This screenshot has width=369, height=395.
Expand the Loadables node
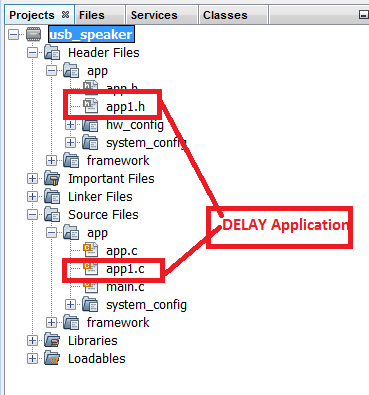tap(32, 359)
